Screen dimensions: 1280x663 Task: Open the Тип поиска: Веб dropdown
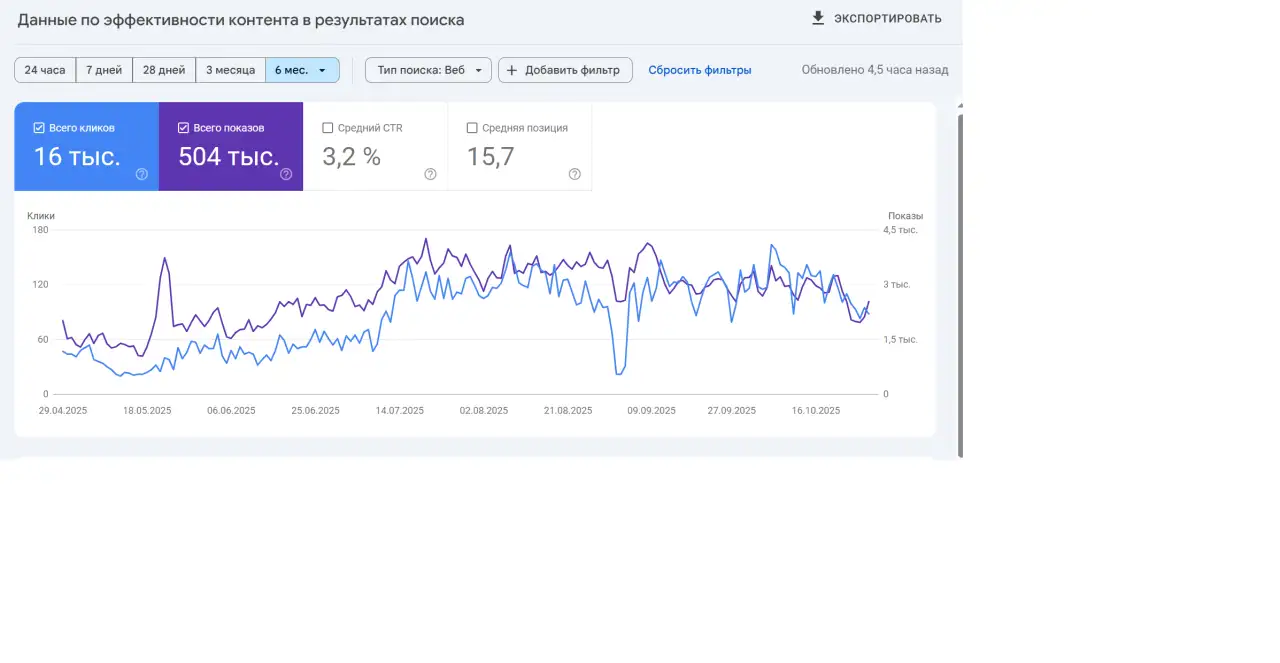(428, 70)
